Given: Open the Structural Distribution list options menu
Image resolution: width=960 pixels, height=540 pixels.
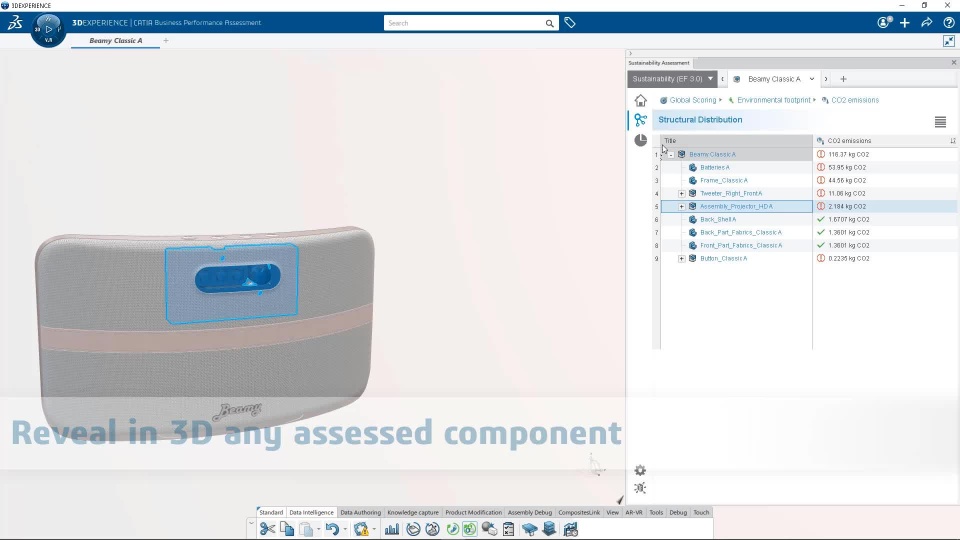Looking at the screenshot, I should pyautogui.click(x=940, y=122).
